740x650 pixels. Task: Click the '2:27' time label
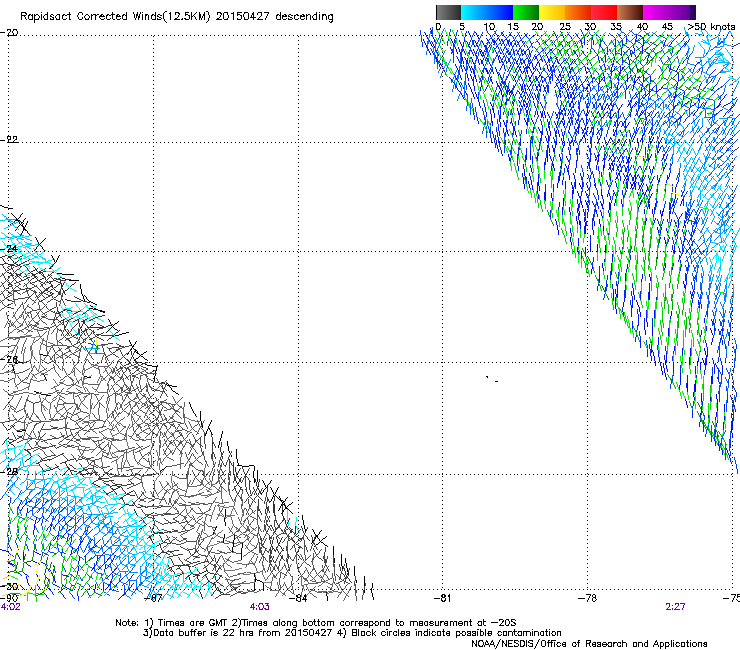tap(675, 607)
